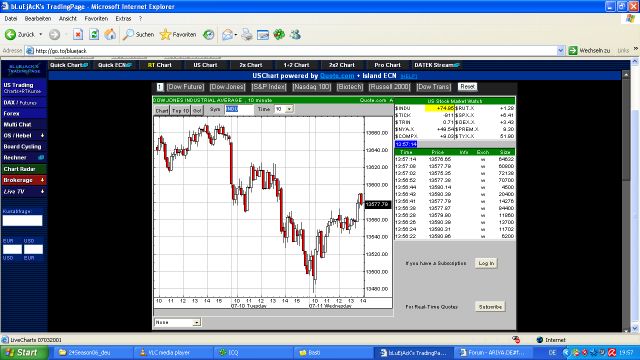
Task: Click the Reset button
Action: click(x=467, y=87)
